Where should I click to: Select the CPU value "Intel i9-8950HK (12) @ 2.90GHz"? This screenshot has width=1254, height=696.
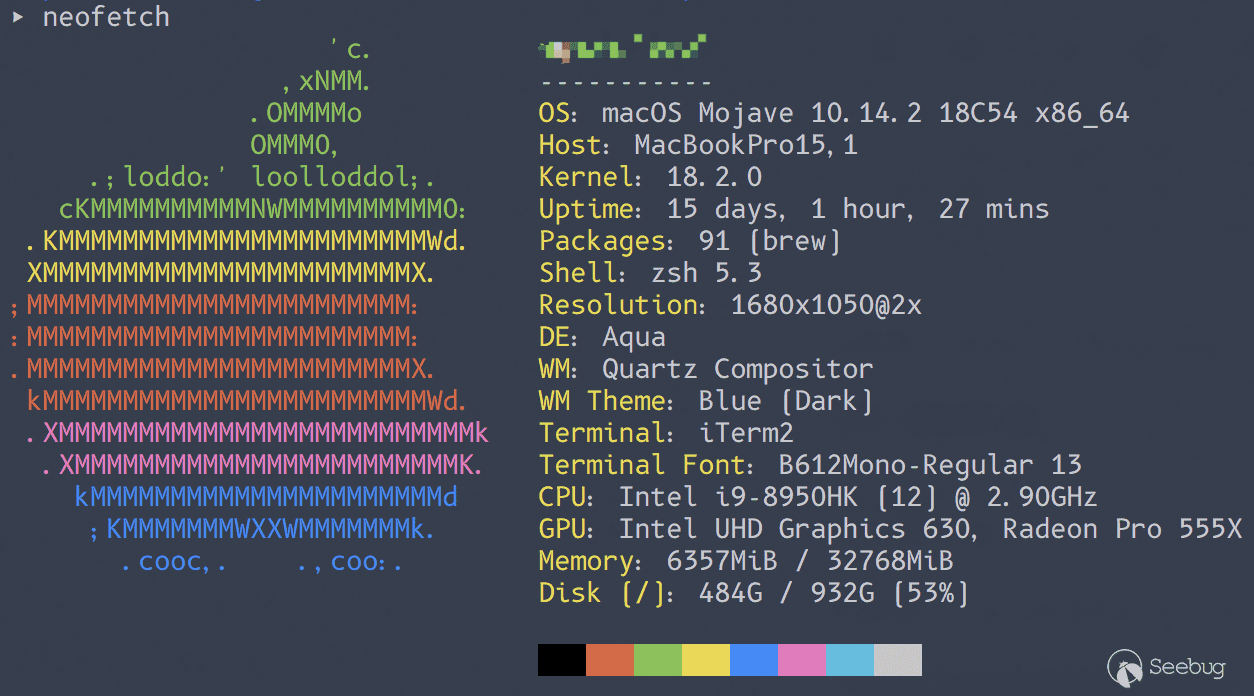coord(858,497)
